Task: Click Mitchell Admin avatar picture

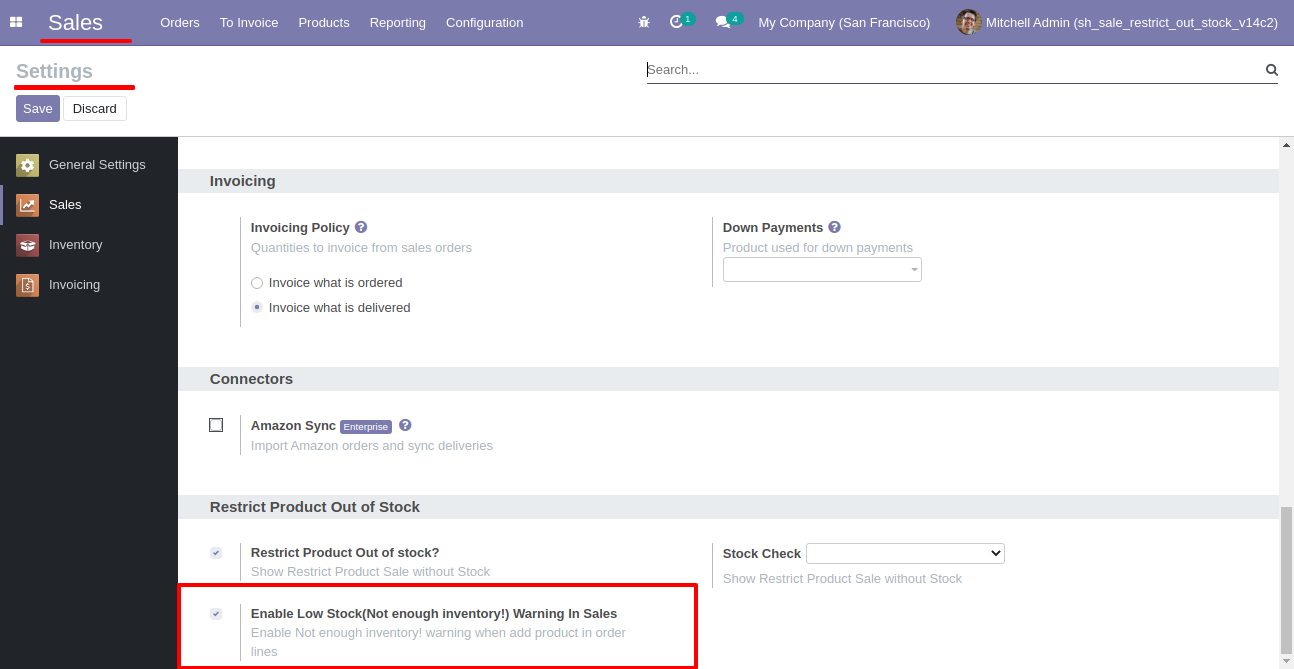Action: coord(968,22)
